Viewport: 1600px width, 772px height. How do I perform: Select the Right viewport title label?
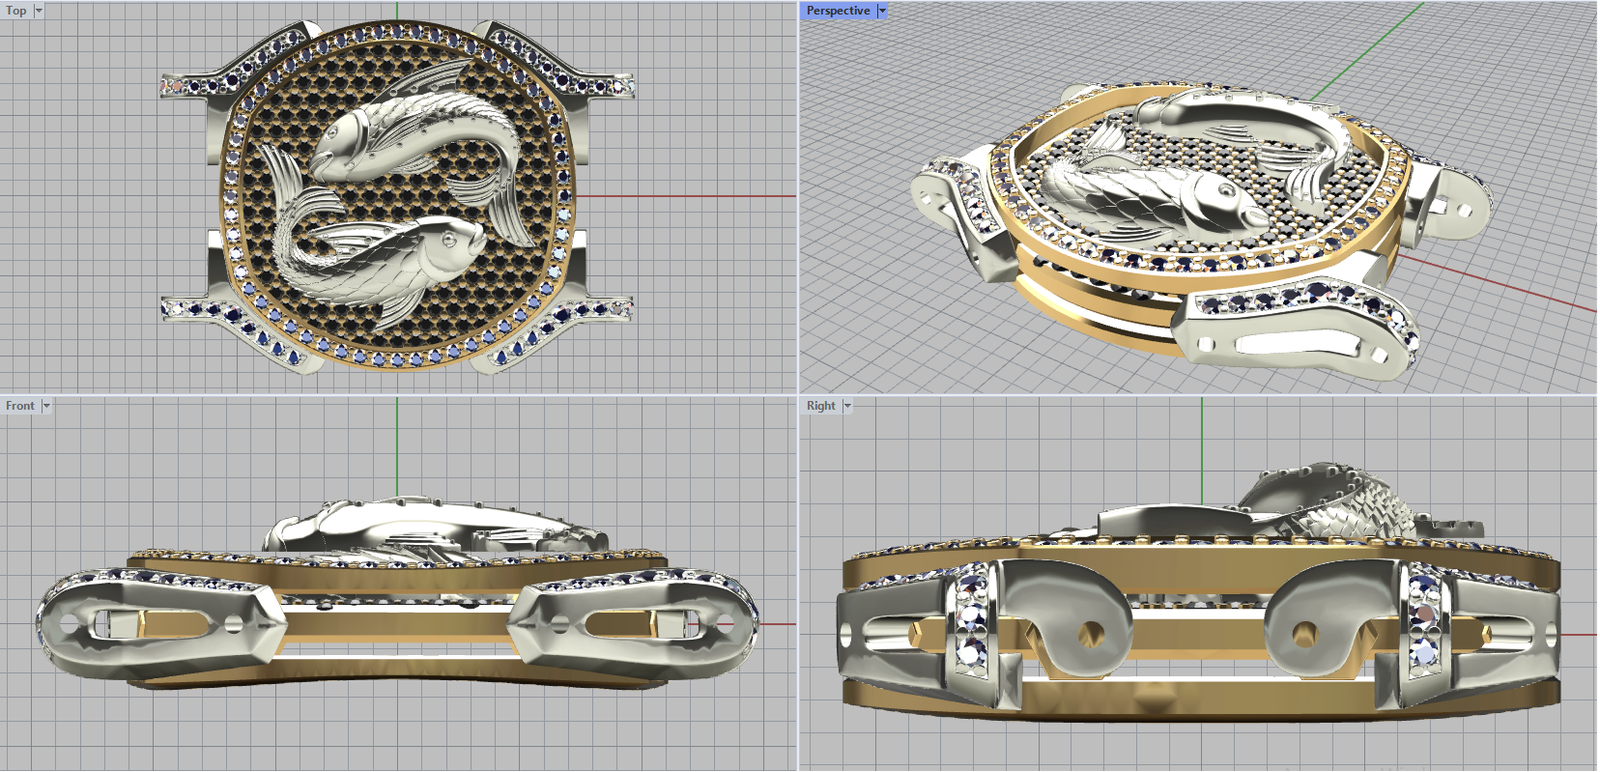click(820, 406)
